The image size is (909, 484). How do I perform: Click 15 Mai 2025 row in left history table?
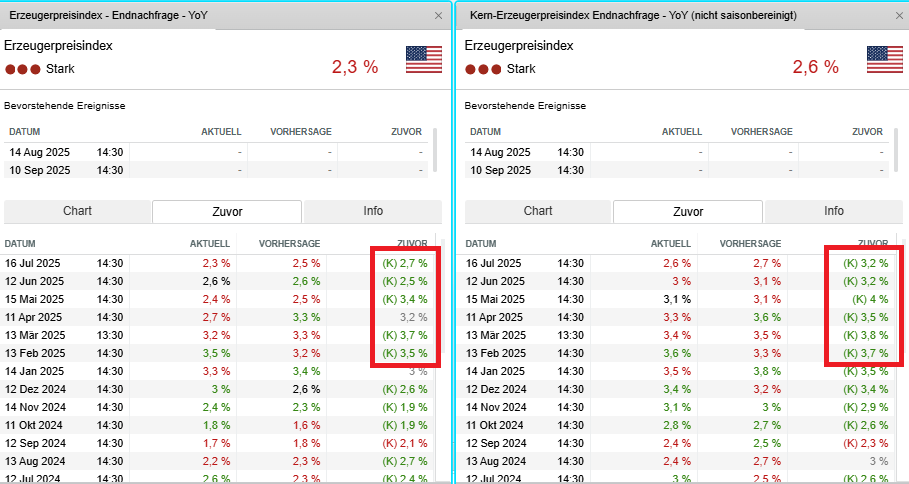click(219, 299)
